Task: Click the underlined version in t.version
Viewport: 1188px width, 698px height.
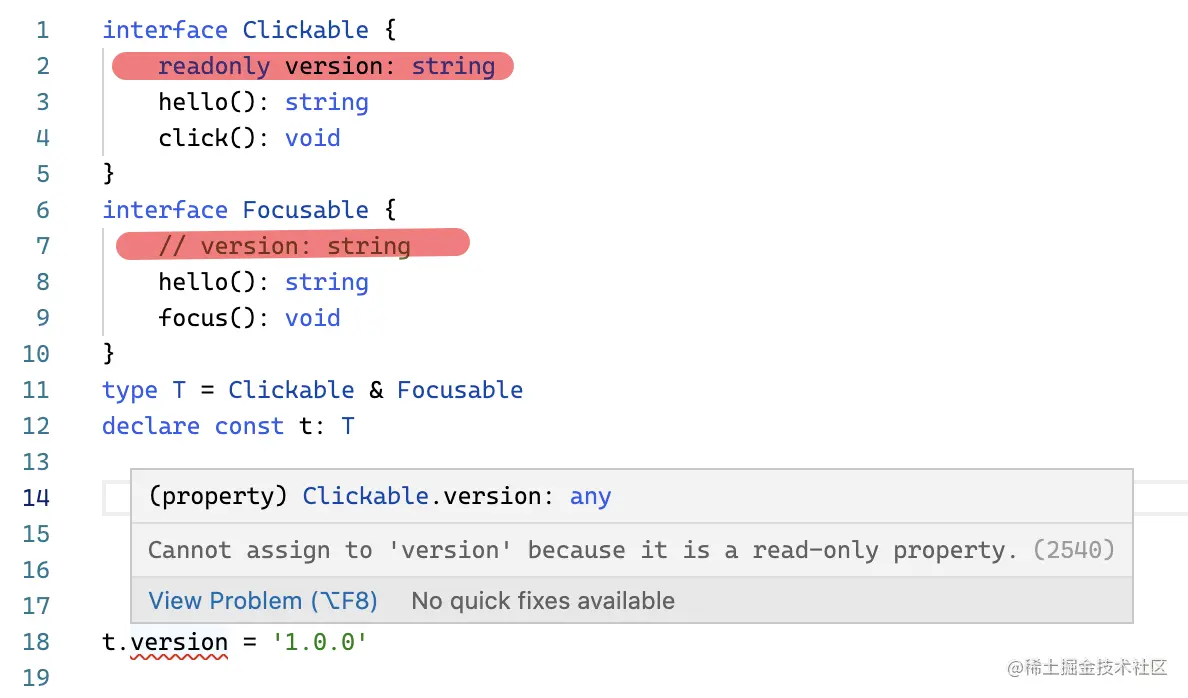Action: [179, 642]
